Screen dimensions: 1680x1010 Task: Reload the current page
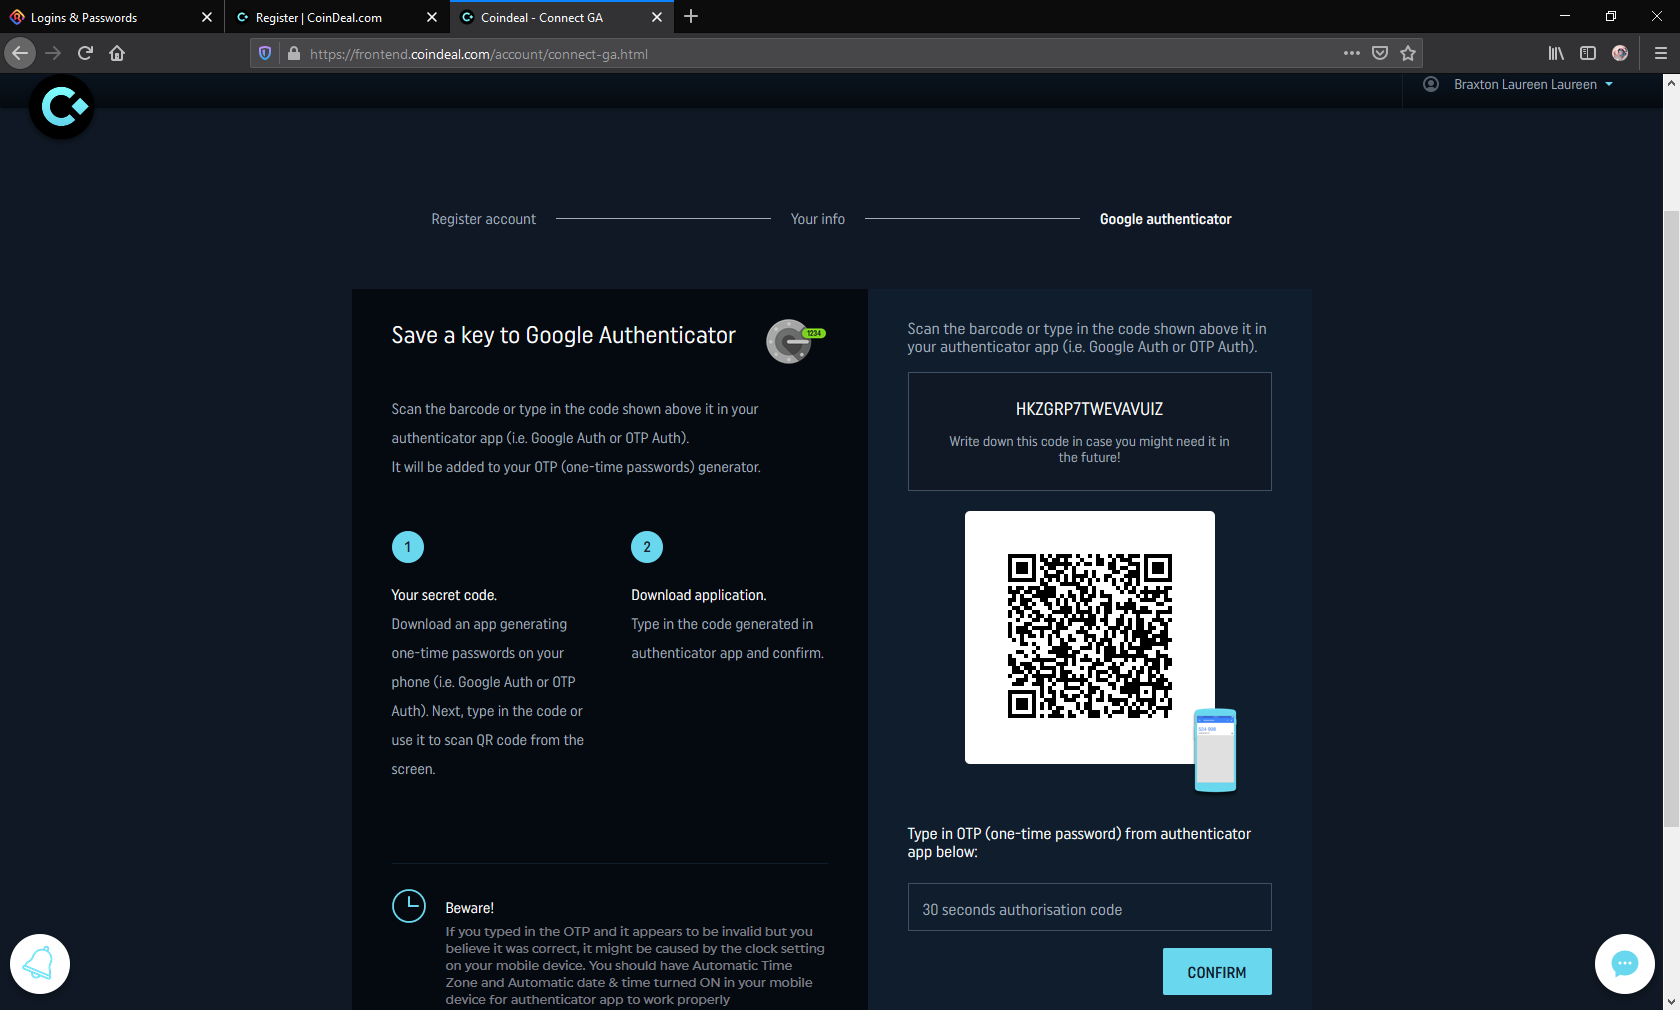pos(85,53)
